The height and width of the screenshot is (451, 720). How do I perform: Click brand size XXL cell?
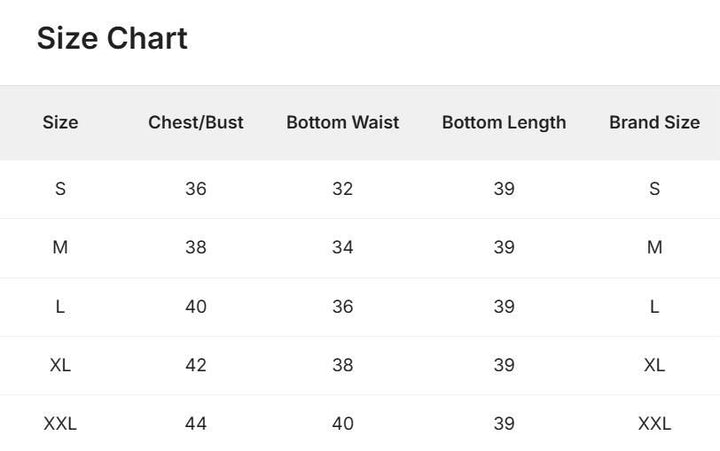click(x=654, y=424)
